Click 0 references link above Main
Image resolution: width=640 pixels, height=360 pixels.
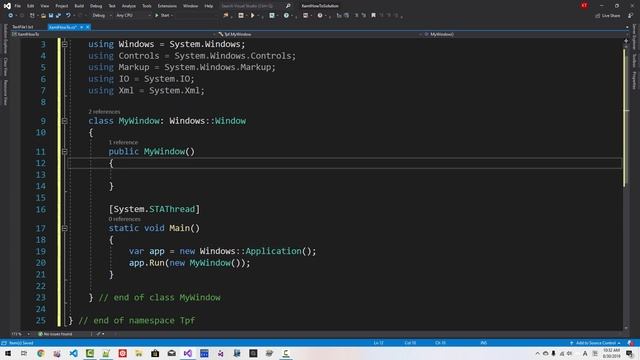pyautogui.click(x=124, y=219)
